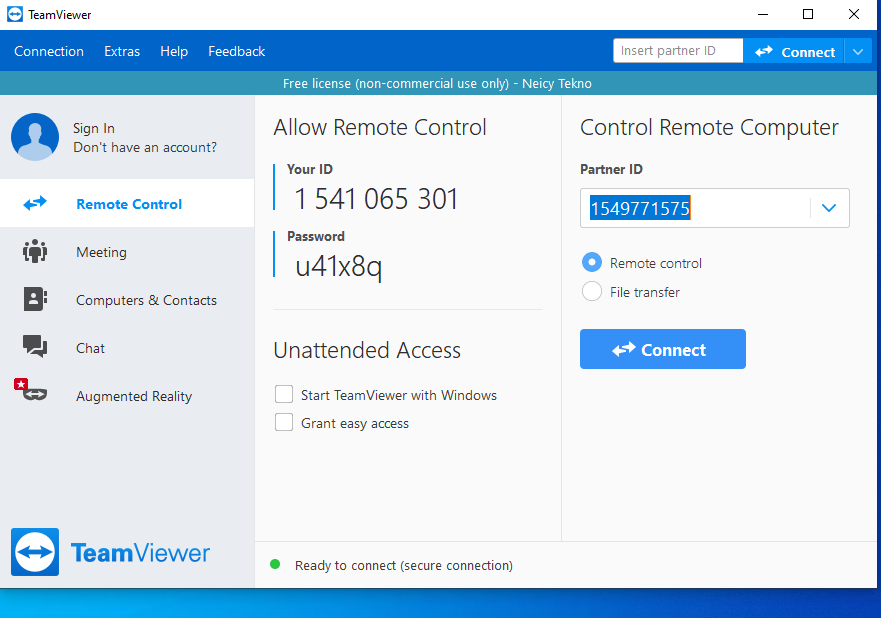Viewport: 881px width, 618px height.
Task: Click the Connect button in top toolbar
Action: point(793,52)
